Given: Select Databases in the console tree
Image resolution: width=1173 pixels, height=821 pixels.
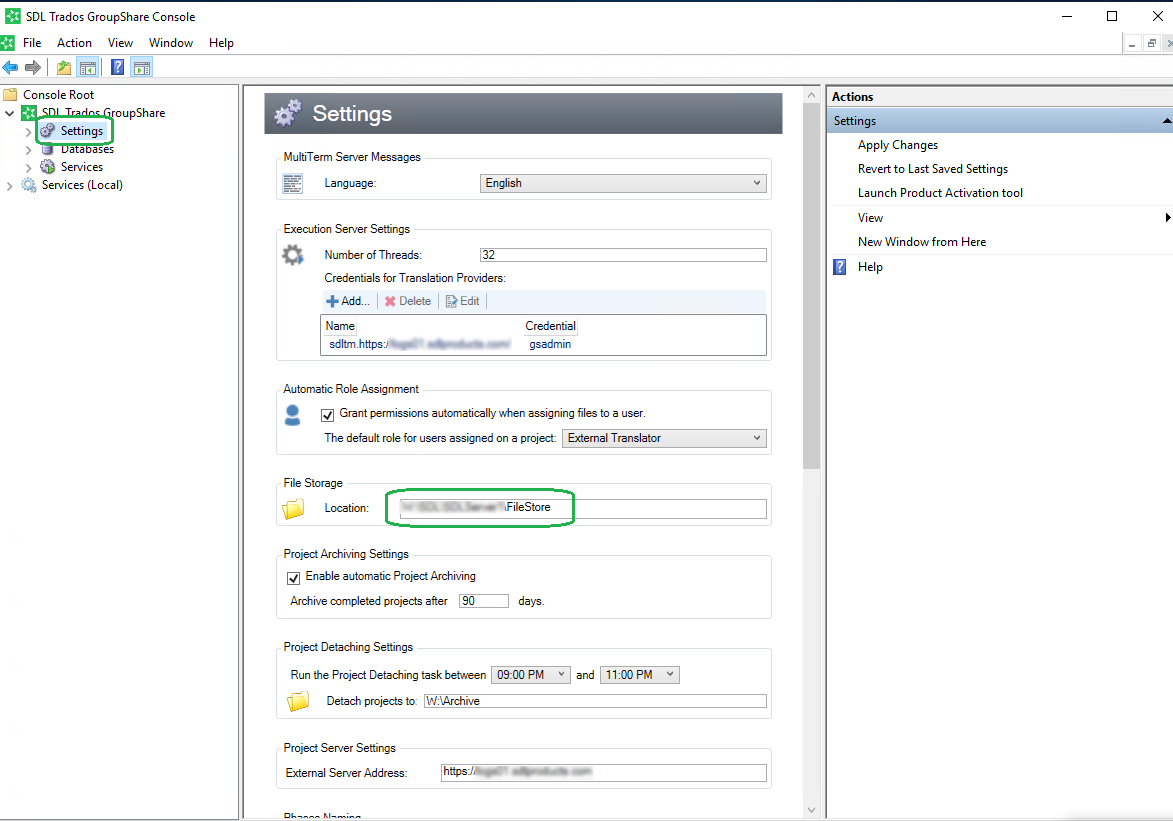Looking at the screenshot, I should (88, 149).
